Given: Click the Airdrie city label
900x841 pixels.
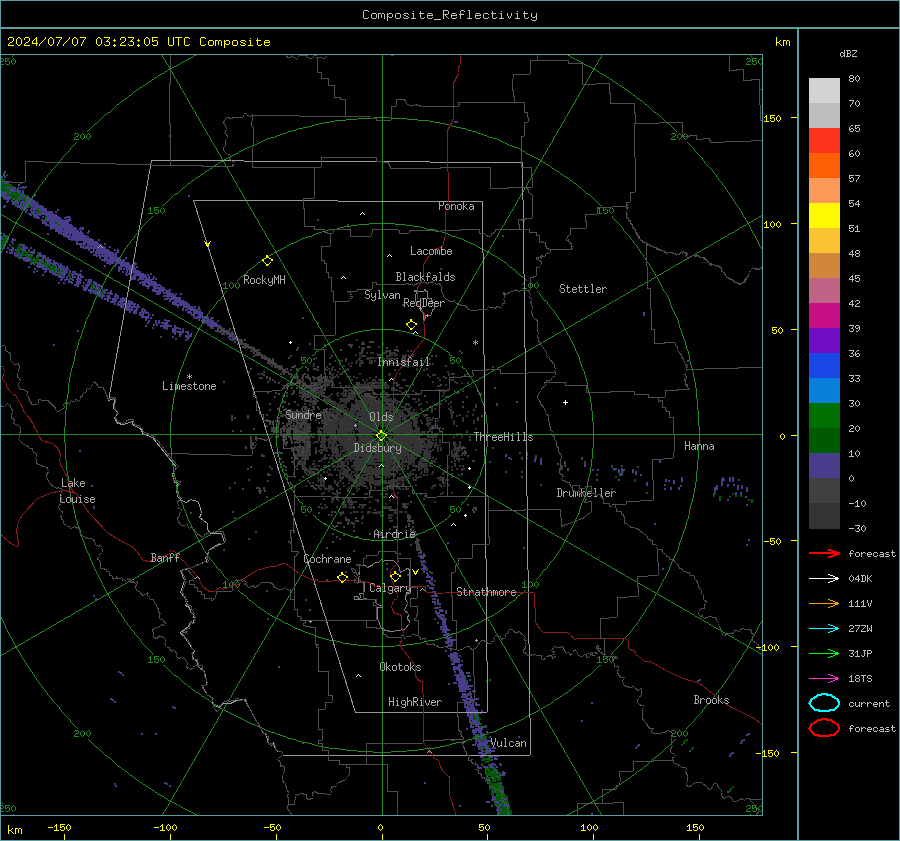Looking at the screenshot, I should click(394, 534).
